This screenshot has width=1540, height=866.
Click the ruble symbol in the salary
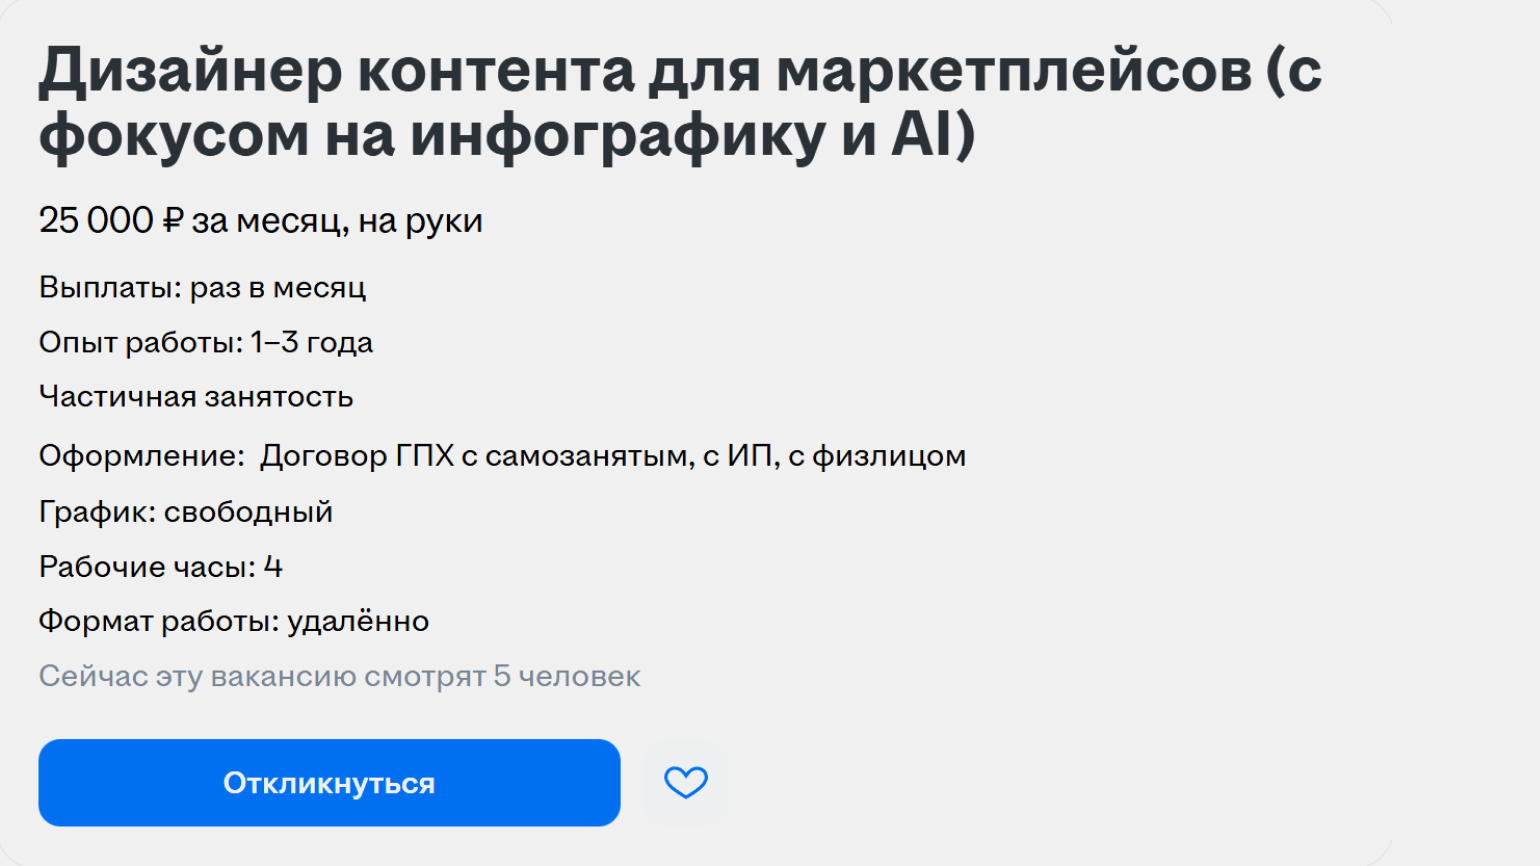(x=172, y=220)
